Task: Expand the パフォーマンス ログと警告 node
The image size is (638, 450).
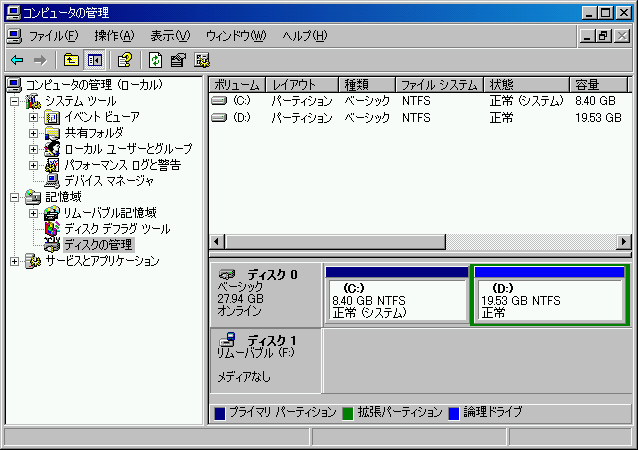Action: point(33,165)
